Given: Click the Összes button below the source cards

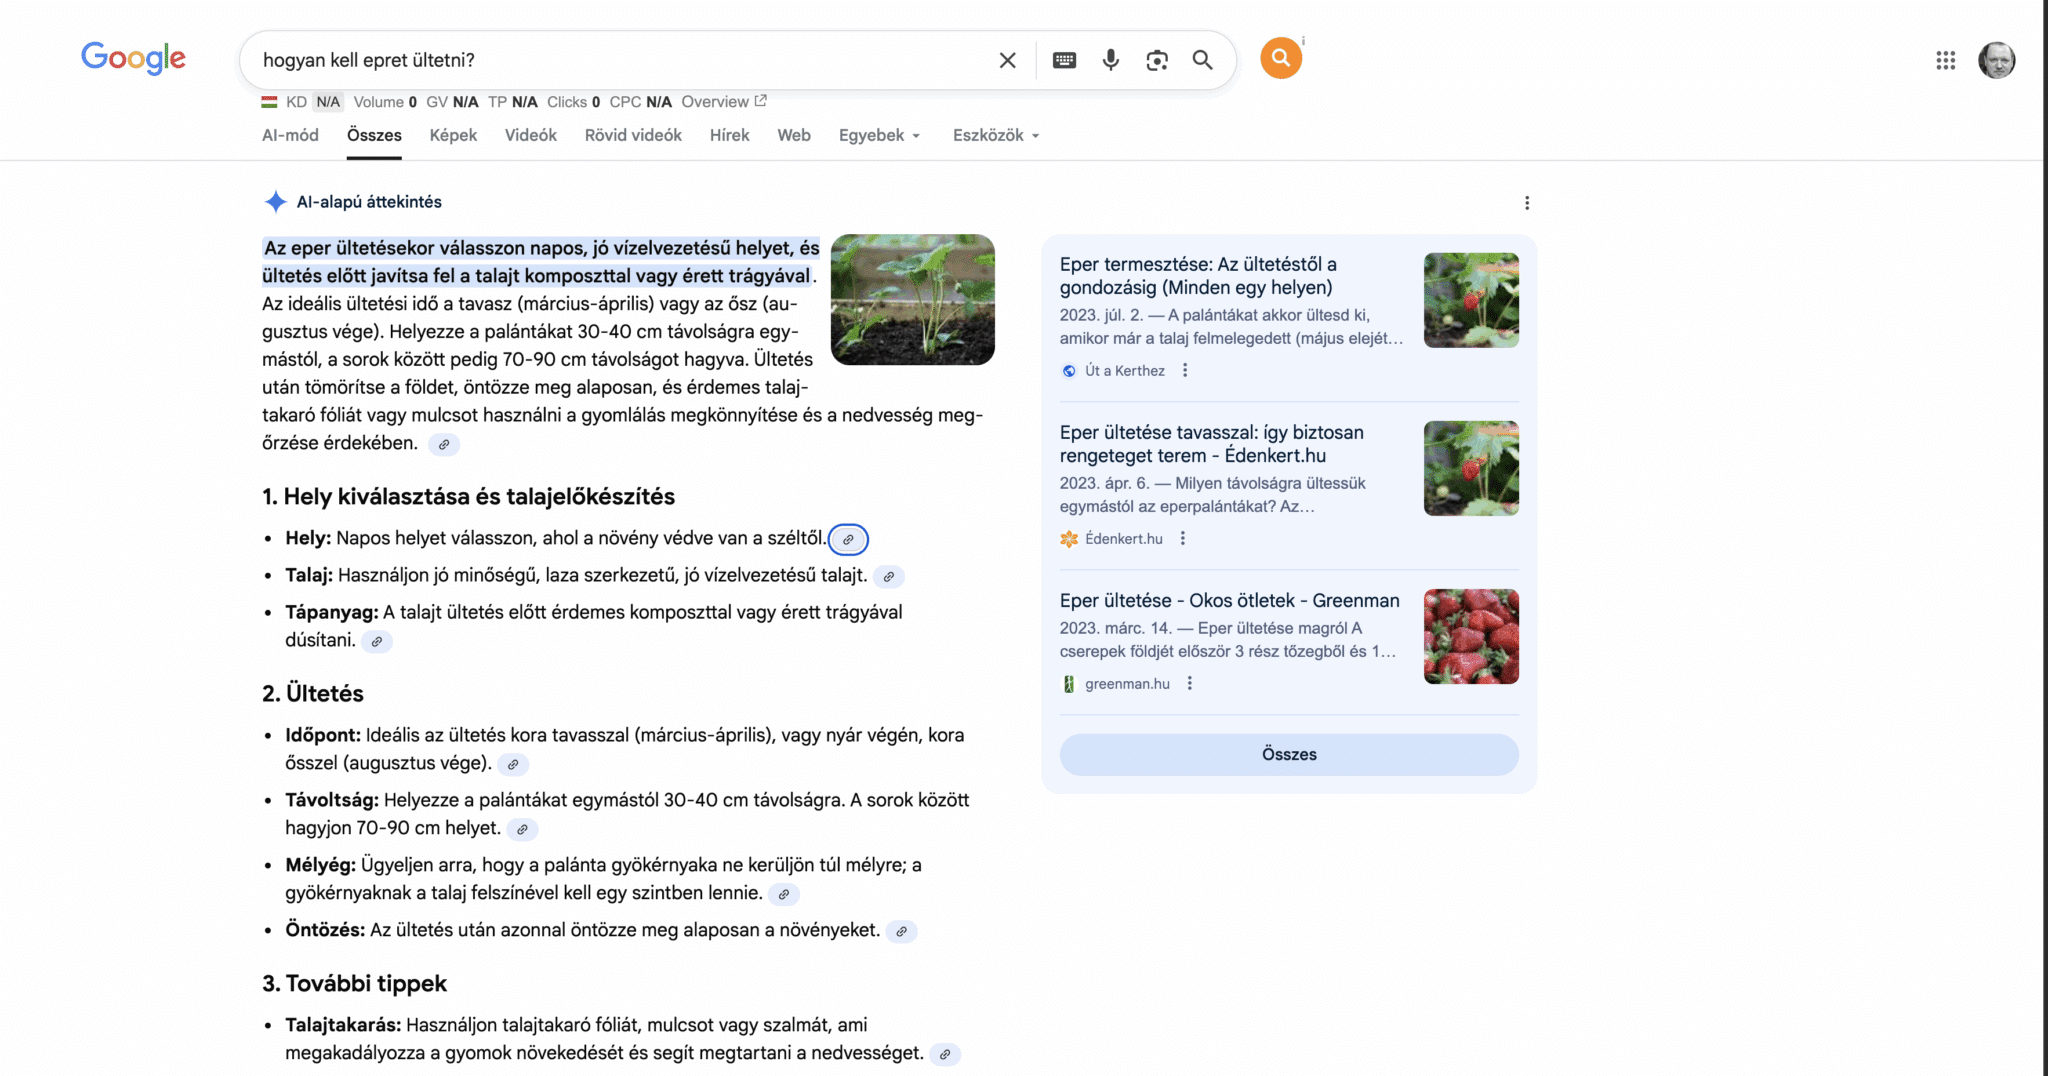Looking at the screenshot, I should coord(1288,754).
